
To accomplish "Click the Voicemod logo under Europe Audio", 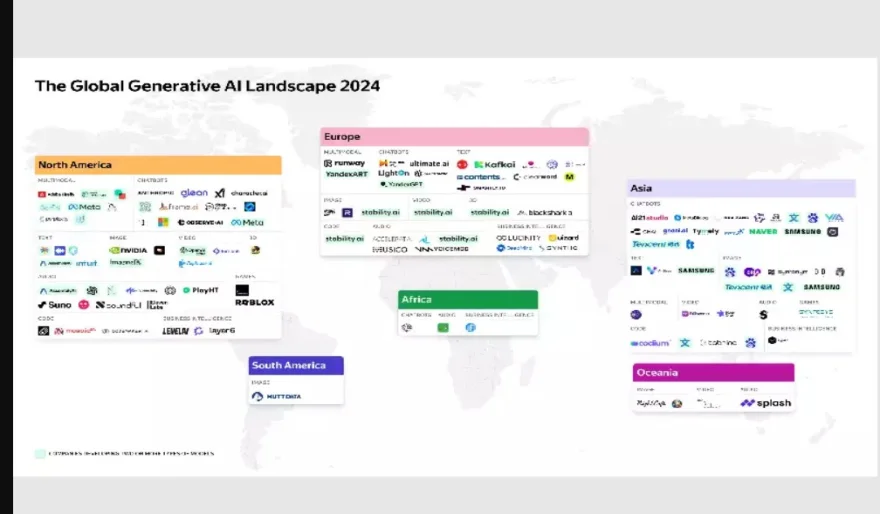I will (442, 249).
